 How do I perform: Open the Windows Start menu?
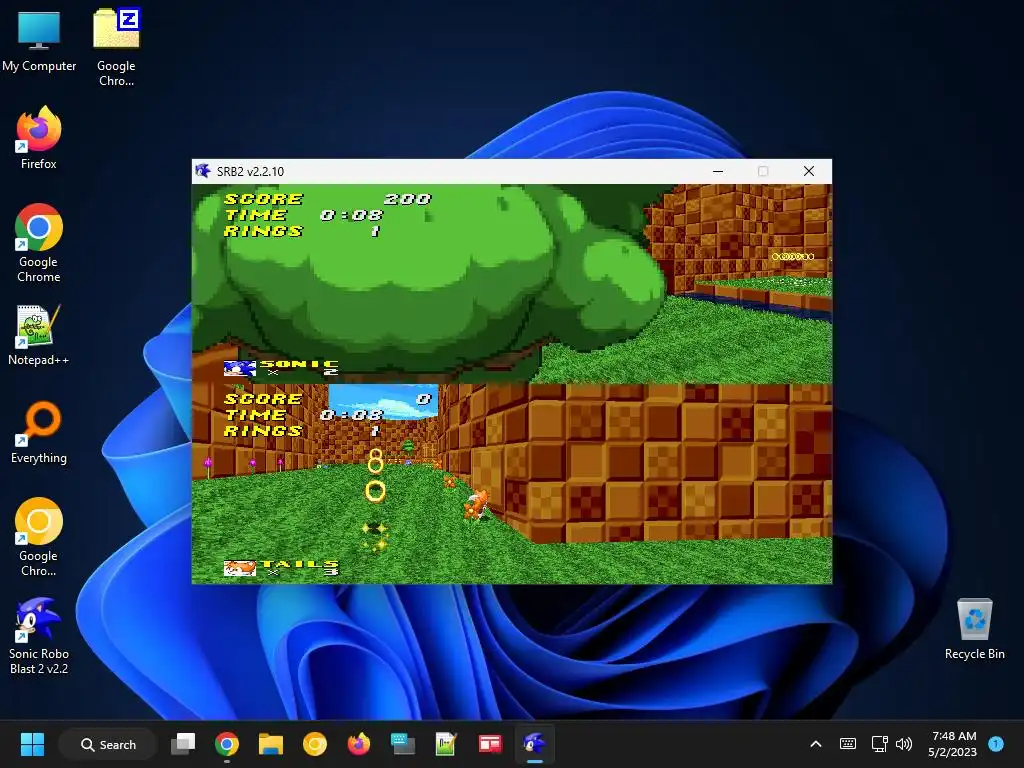pyautogui.click(x=32, y=744)
